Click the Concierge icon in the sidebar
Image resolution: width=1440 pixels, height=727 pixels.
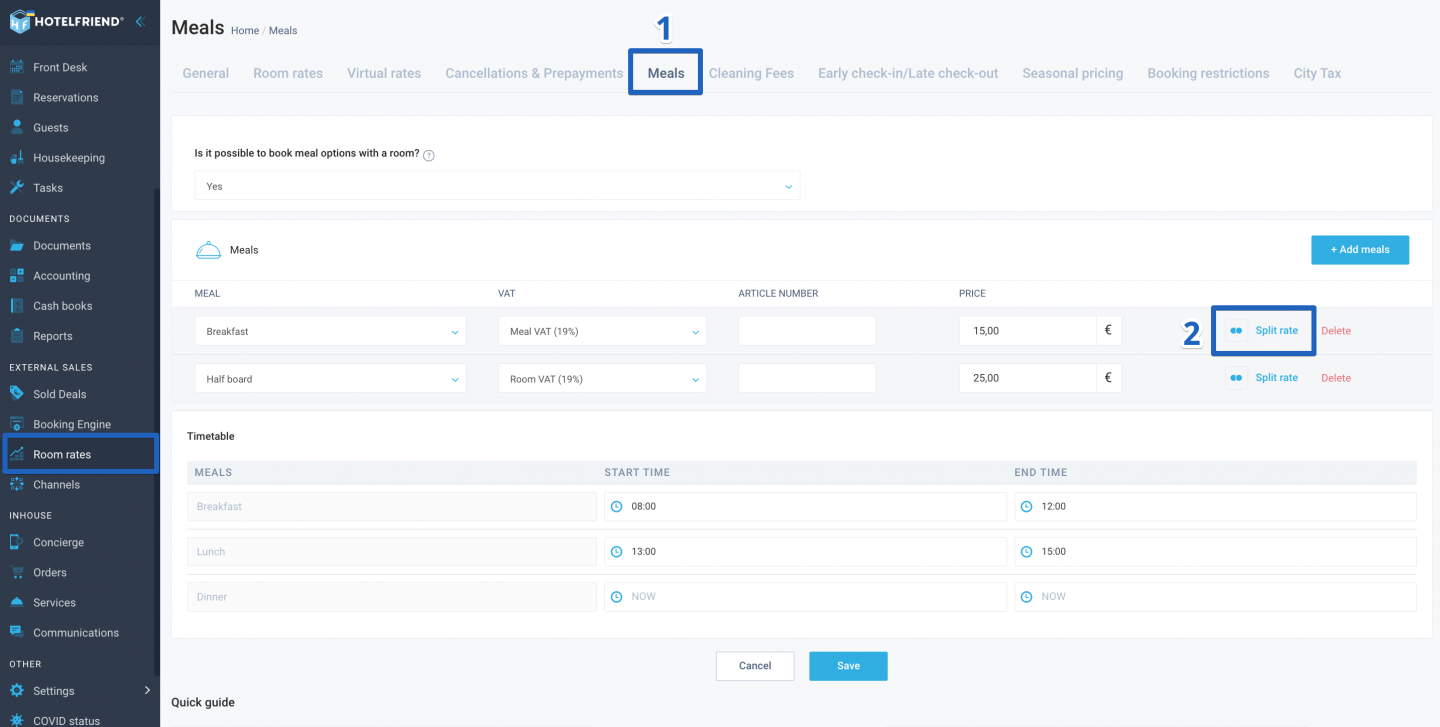pyautogui.click(x=17, y=542)
